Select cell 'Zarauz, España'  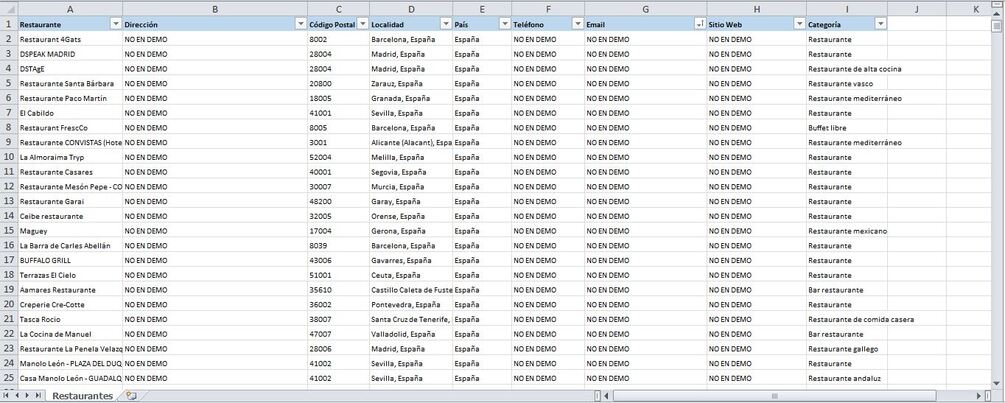click(411, 83)
